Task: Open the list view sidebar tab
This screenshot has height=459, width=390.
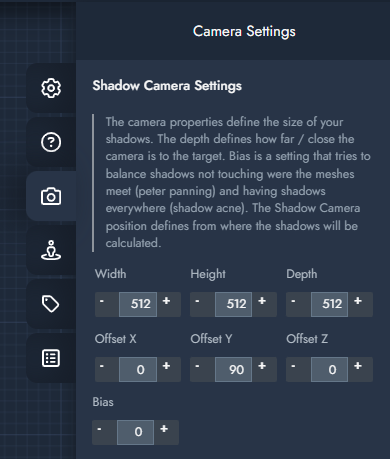Action: point(51,358)
